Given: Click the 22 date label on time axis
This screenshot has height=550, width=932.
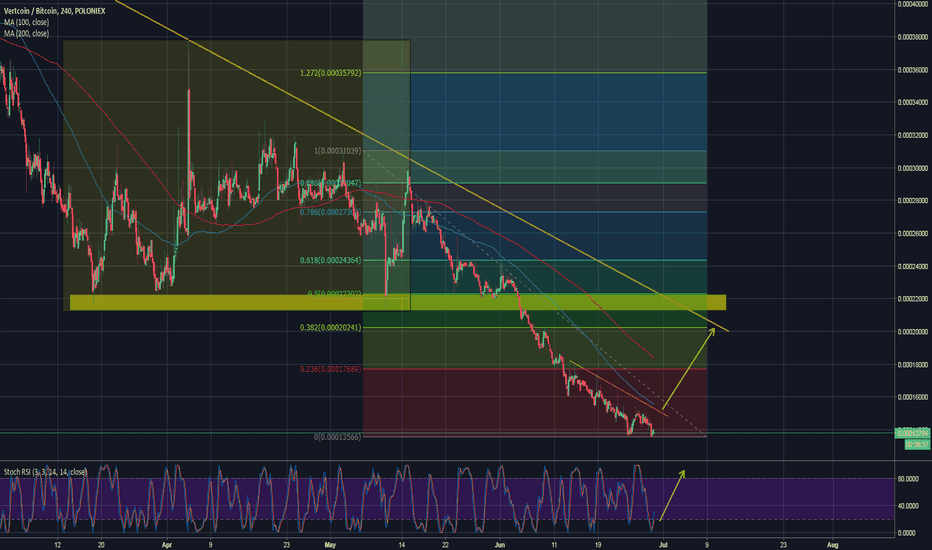Looking at the screenshot, I should pyautogui.click(x=445, y=545).
